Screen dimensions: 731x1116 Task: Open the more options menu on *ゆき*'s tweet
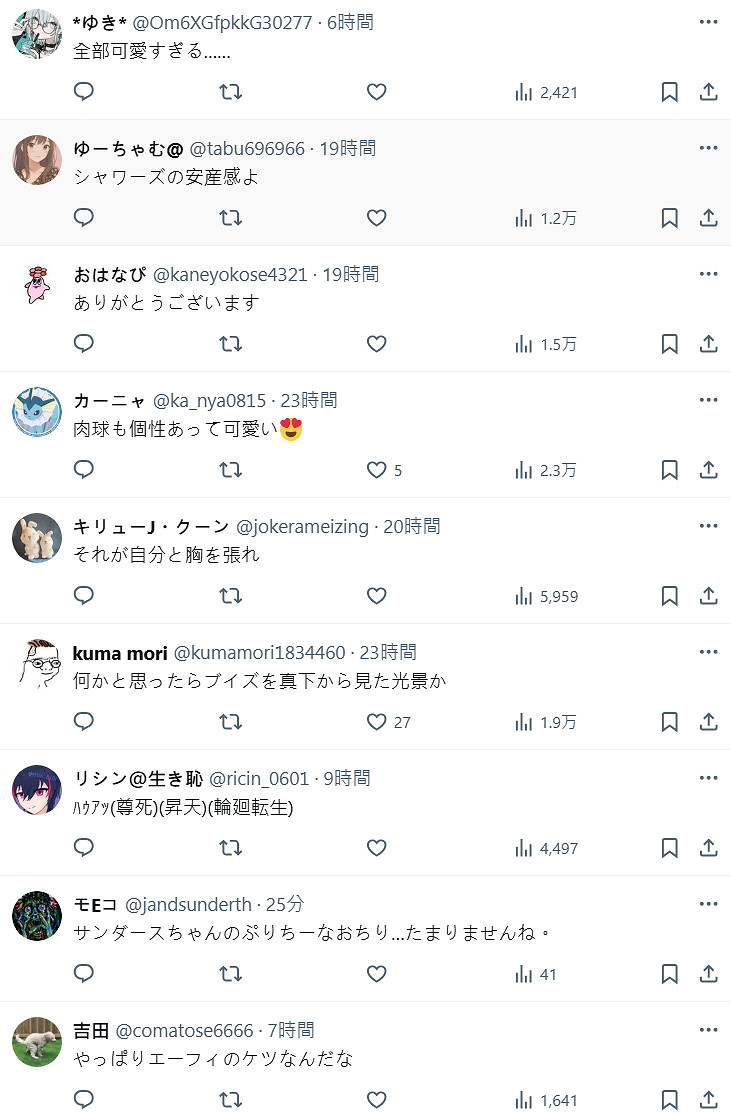click(708, 21)
